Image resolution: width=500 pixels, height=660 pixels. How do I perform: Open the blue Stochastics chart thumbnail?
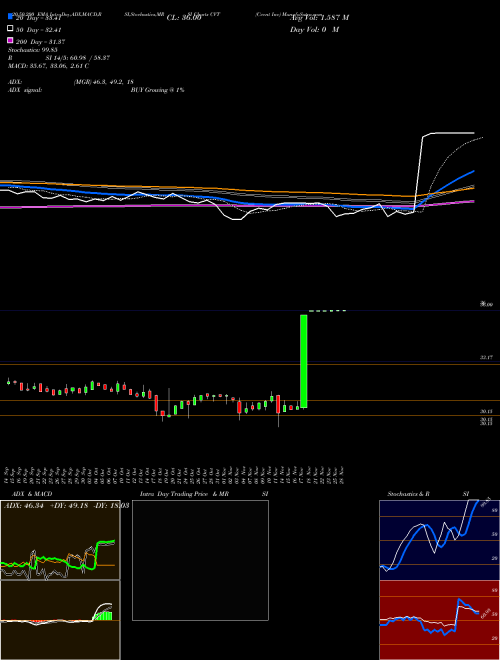coord(439,540)
